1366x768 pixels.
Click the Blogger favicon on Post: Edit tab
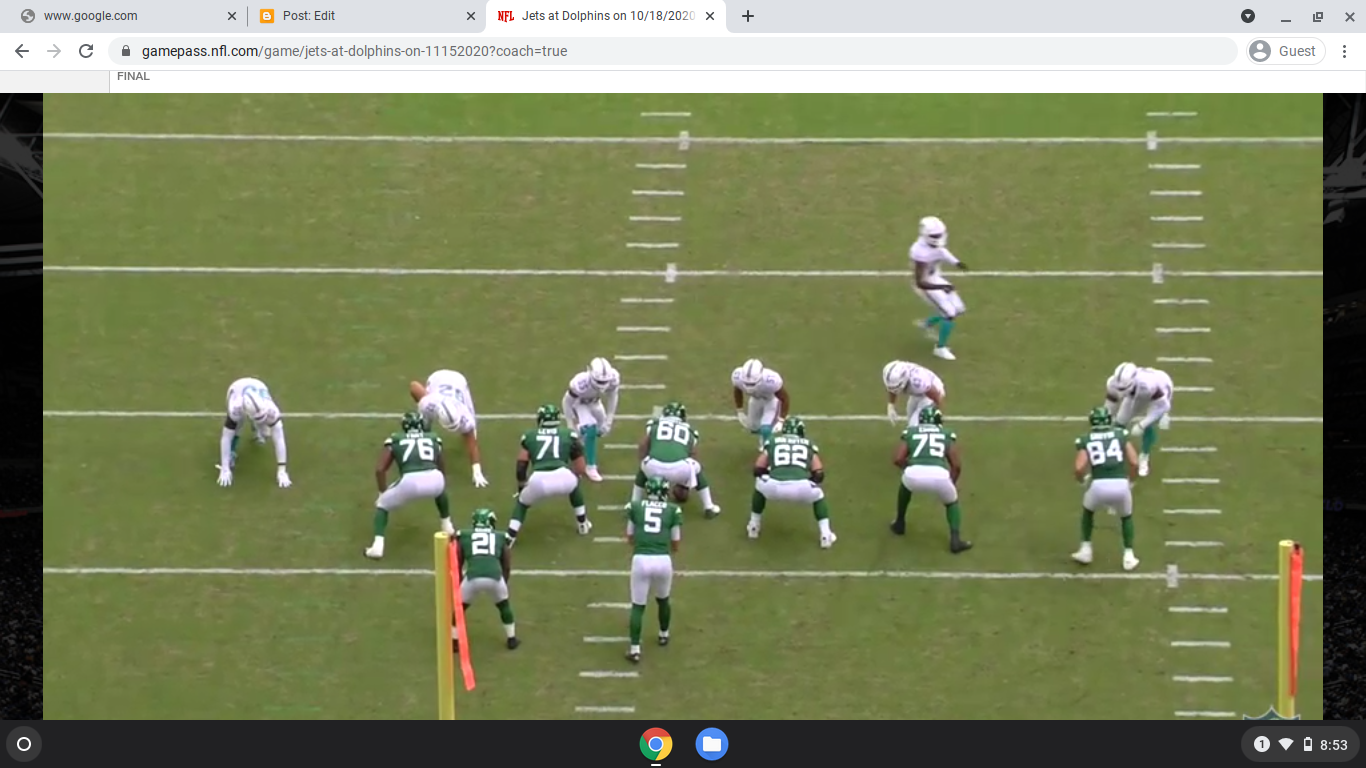(x=265, y=16)
